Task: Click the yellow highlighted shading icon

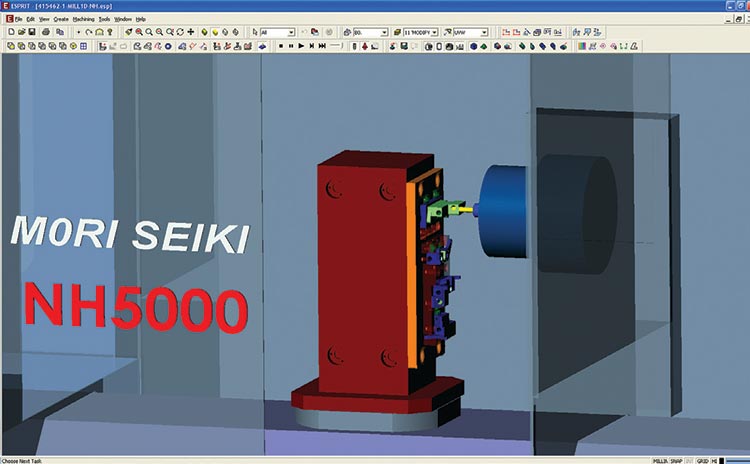Action: click(x=215, y=32)
